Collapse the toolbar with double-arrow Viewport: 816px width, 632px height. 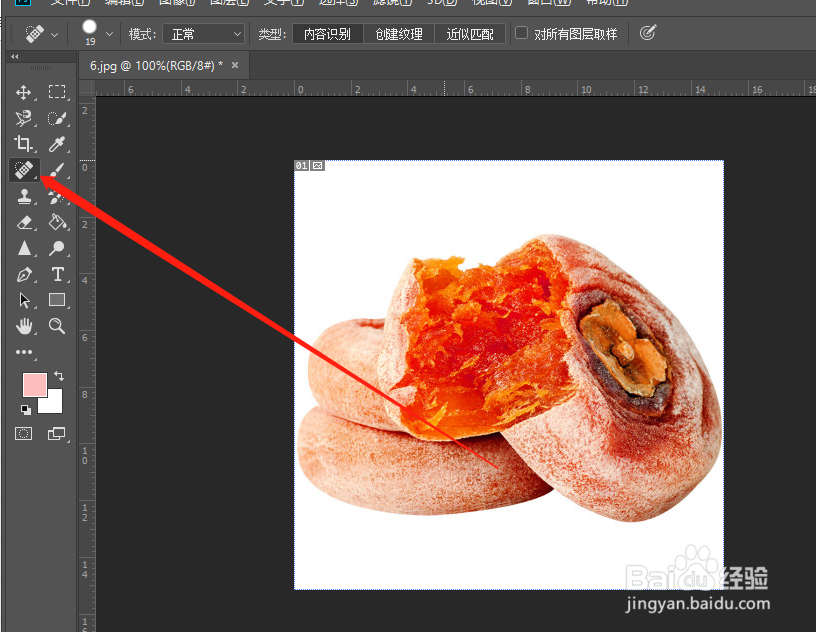(15, 56)
